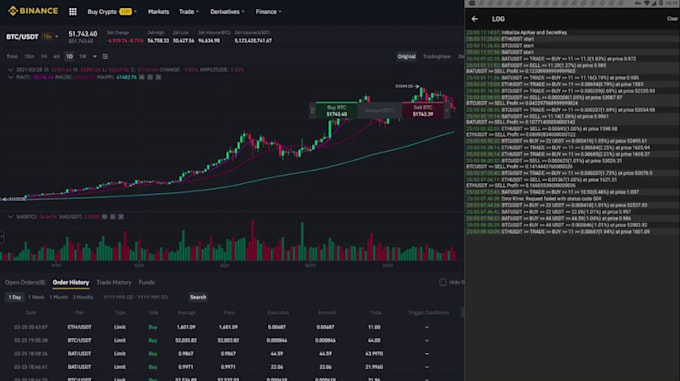Close the Vol(BTC) indicator with X
Screen dimensions: 680x381
[121, 216]
